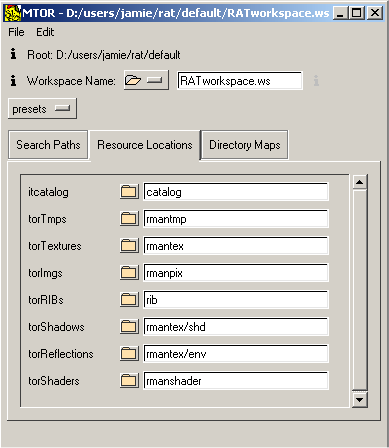The width and height of the screenshot is (389, 448).
Task: Click the torImgs folder browse icon
Action: click(x=129, y=273)
